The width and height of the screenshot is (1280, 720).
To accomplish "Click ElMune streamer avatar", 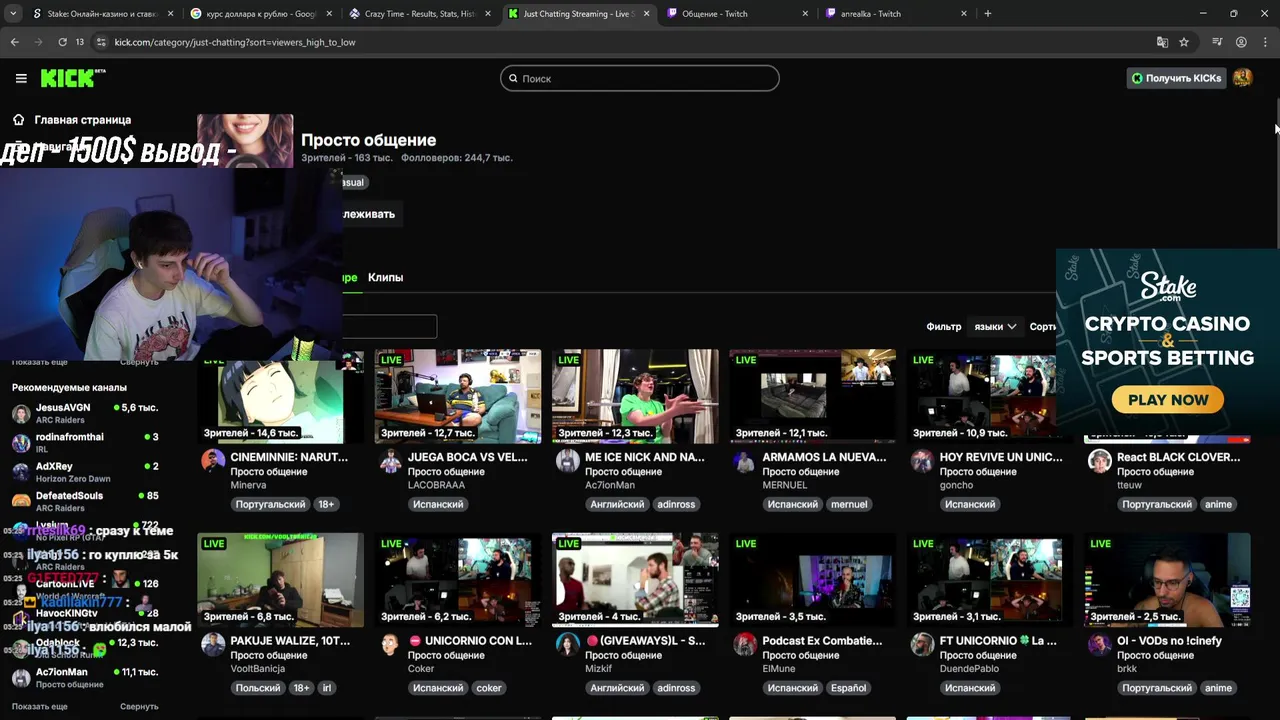I will click(745, 644).
